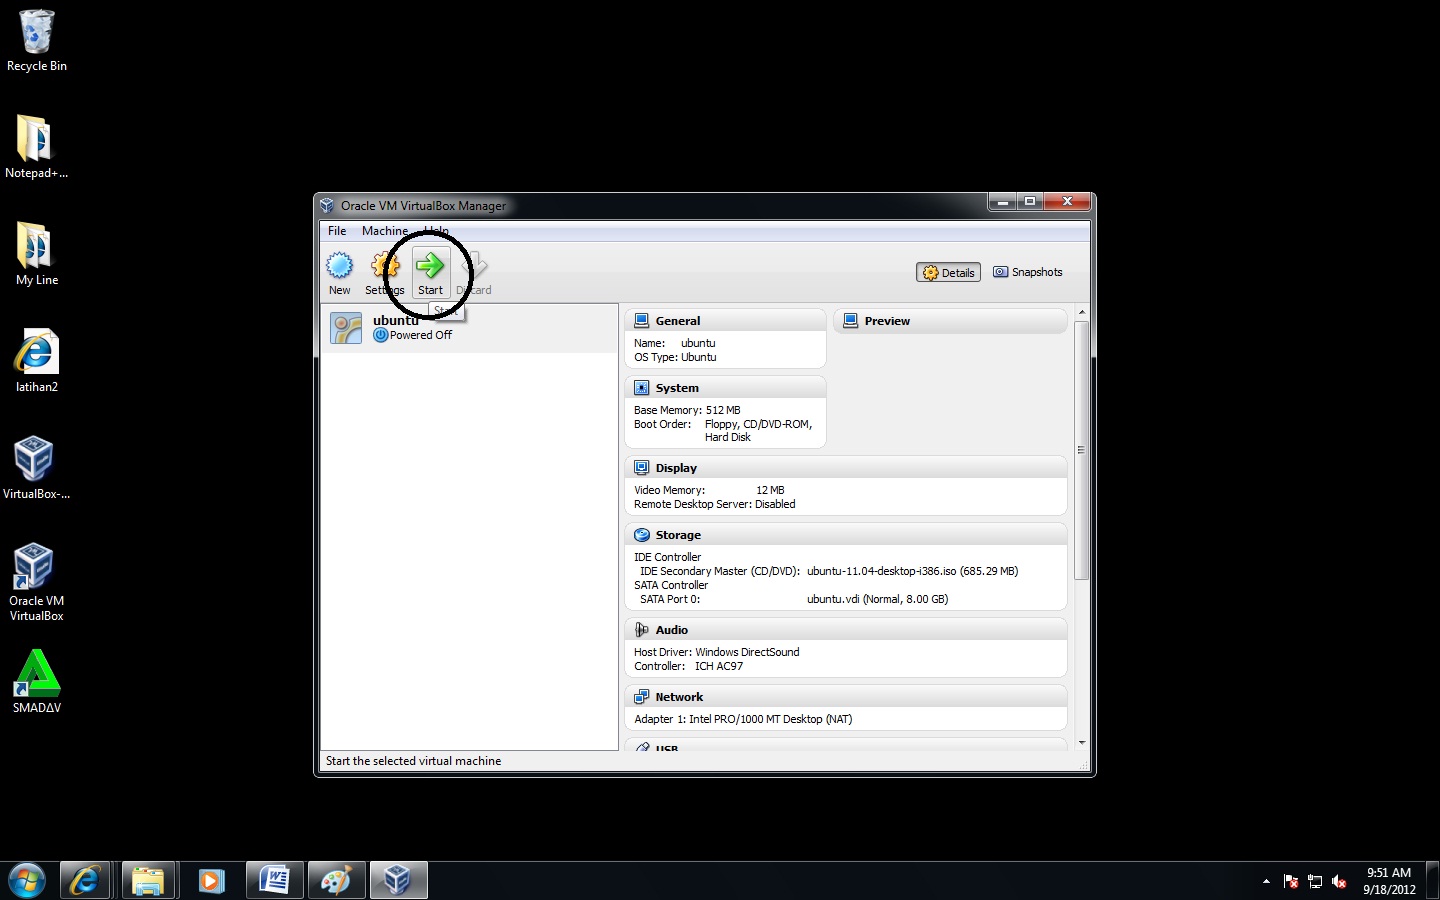Open the Windows Start menu orb

(x=27, y=881)
